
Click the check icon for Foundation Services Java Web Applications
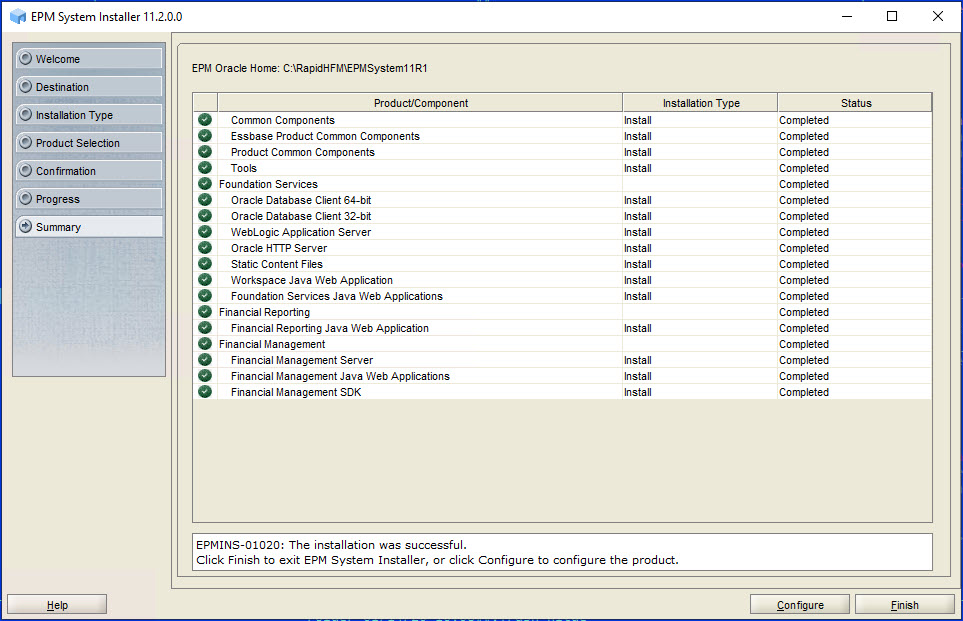[x=205, y=295]
